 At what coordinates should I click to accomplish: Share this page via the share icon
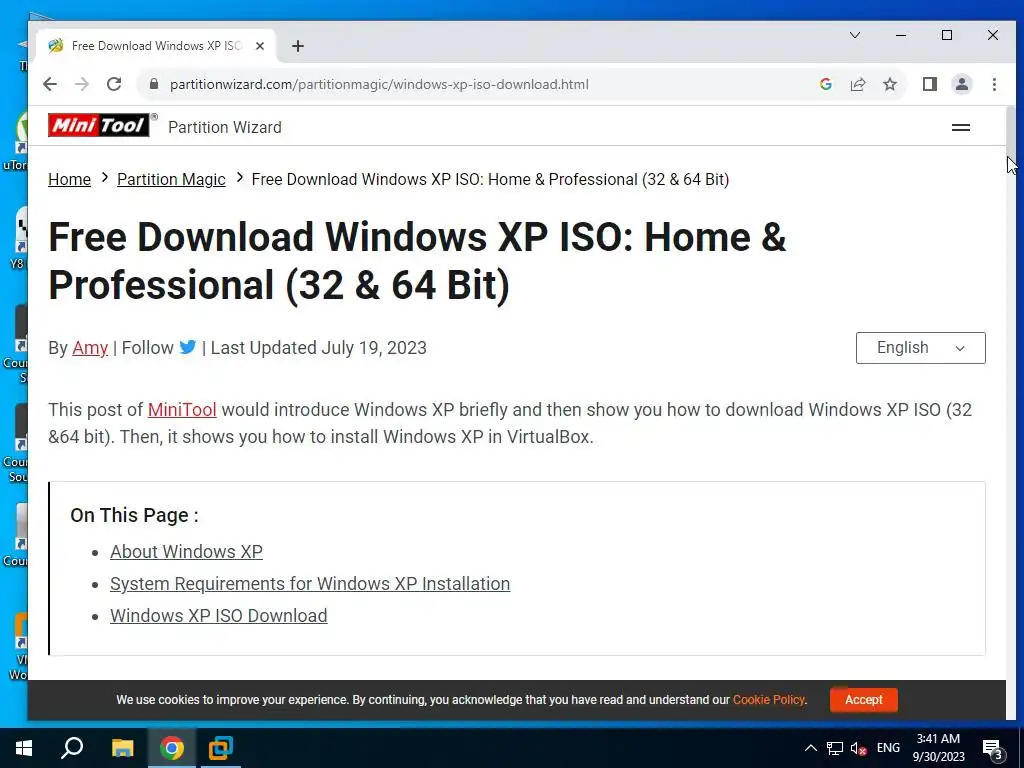coord(857,84)
